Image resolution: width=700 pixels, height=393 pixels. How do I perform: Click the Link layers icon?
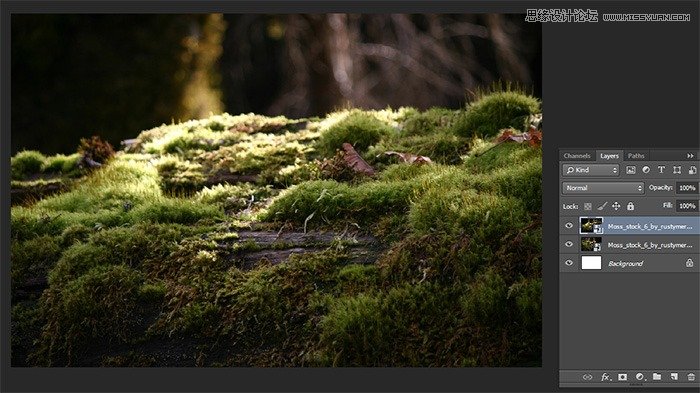[x=588, y=377]
